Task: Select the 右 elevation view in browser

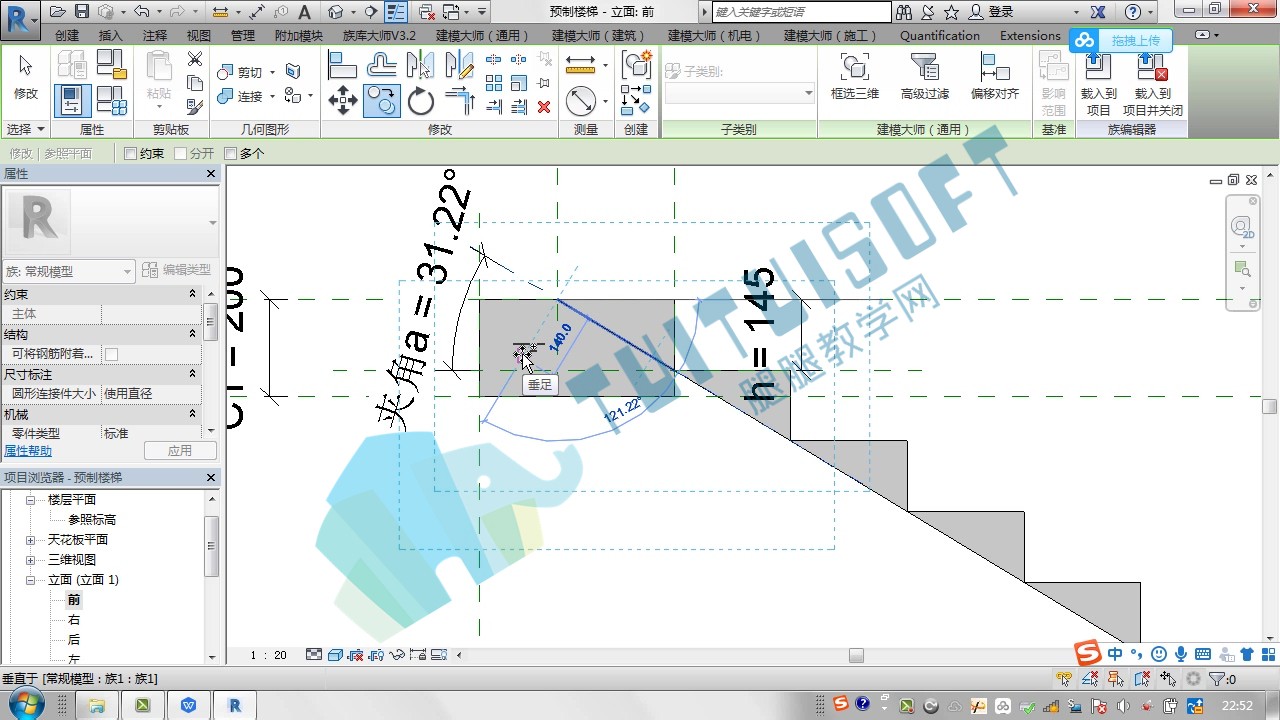Action: click(74, 620)
